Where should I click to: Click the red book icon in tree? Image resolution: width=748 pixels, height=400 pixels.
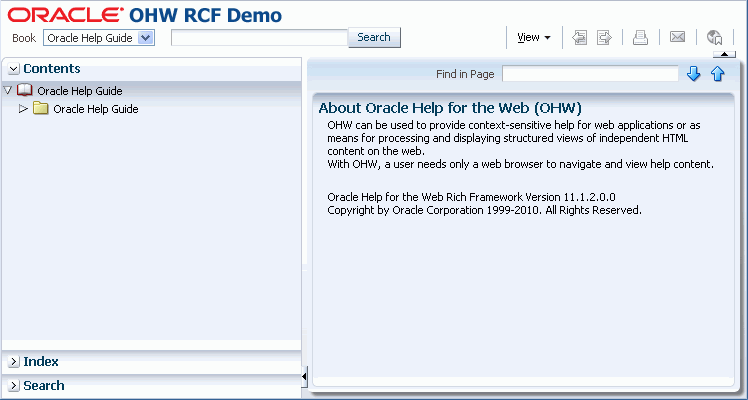[25, 90]
